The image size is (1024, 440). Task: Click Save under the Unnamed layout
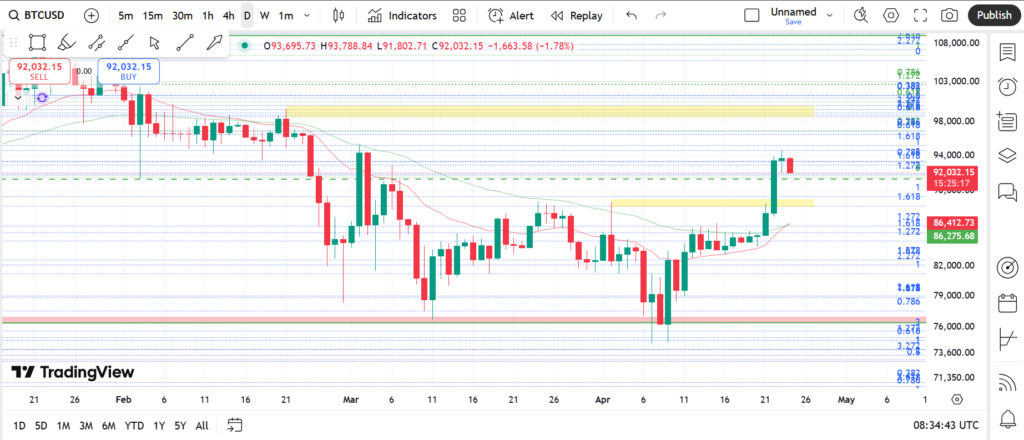[793, 22]
